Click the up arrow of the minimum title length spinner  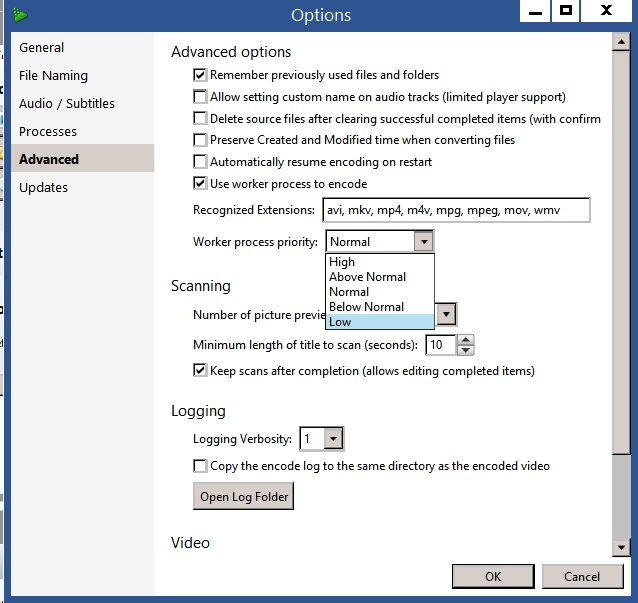[465, 340]
